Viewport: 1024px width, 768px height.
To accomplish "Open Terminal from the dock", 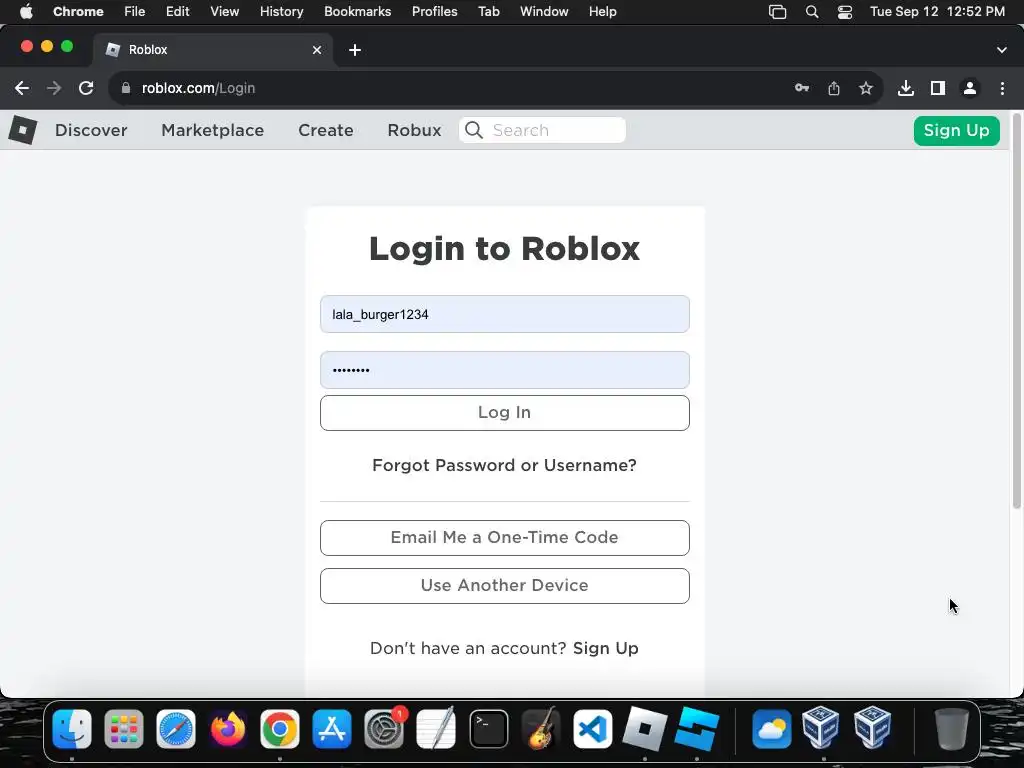I will tap(488, 729).
